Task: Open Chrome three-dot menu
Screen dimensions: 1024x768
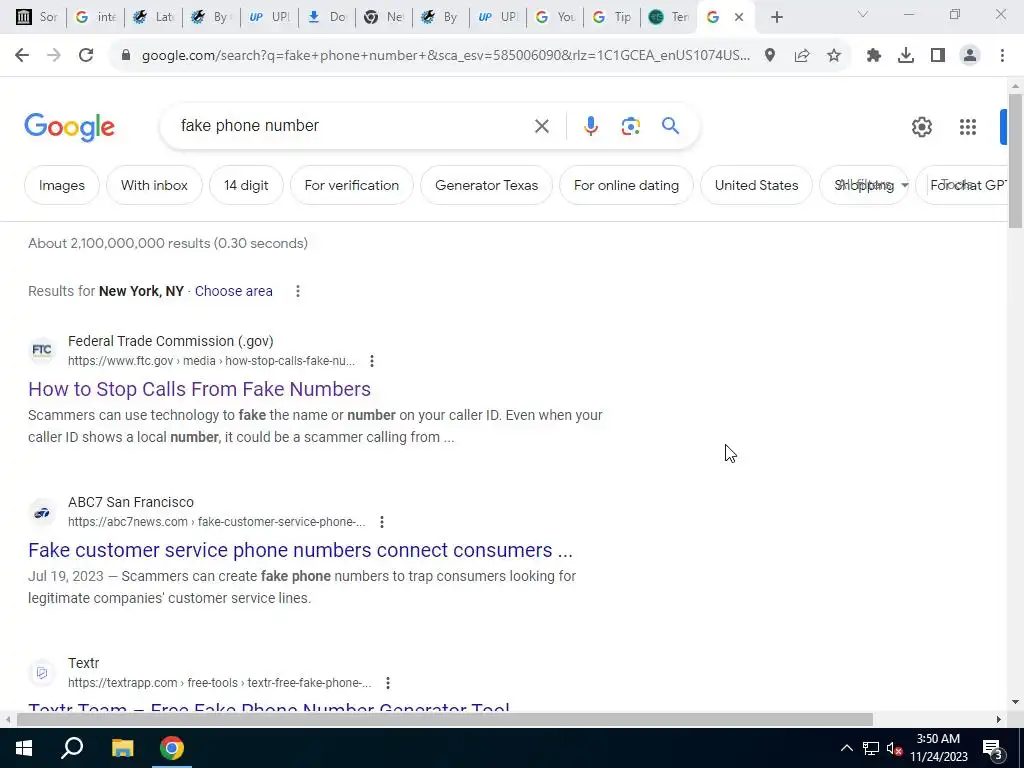Action: tap(1002, 56)
